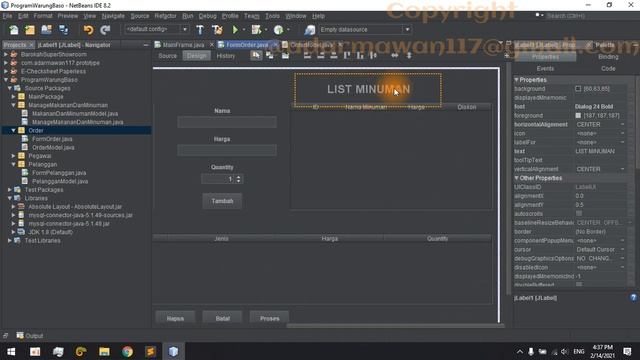
Task: Click the Redo arrow icon
Action: tap(105, 30)
